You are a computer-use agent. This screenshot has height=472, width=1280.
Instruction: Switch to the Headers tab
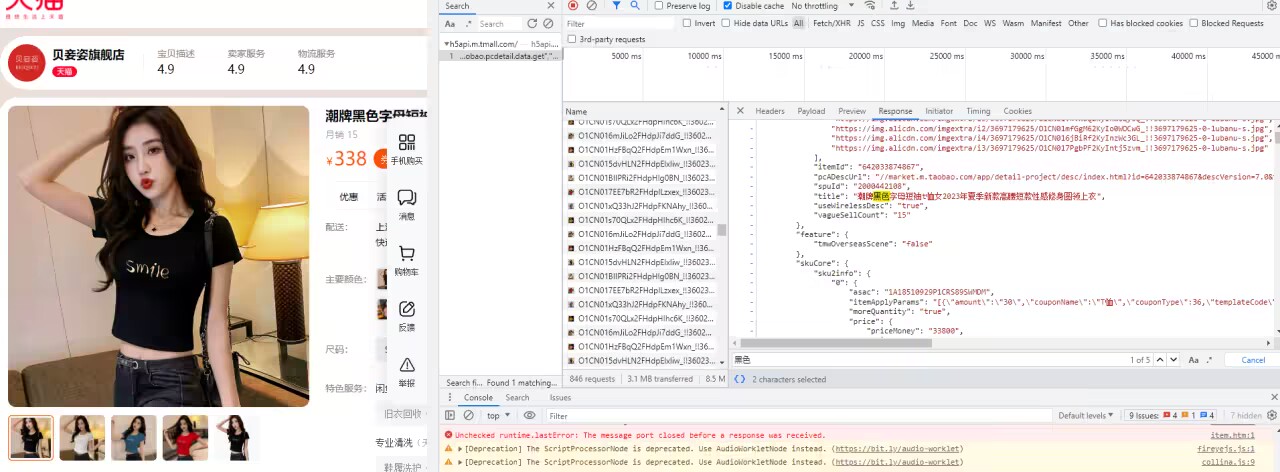[x=769, y=111]
